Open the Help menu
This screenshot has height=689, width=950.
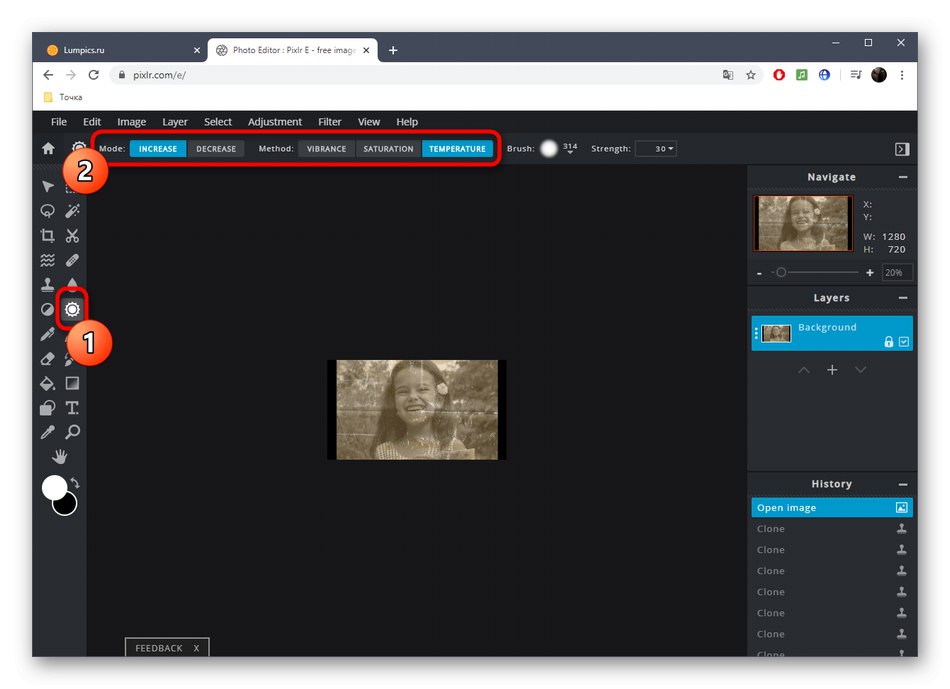click(x=407, y=122)
